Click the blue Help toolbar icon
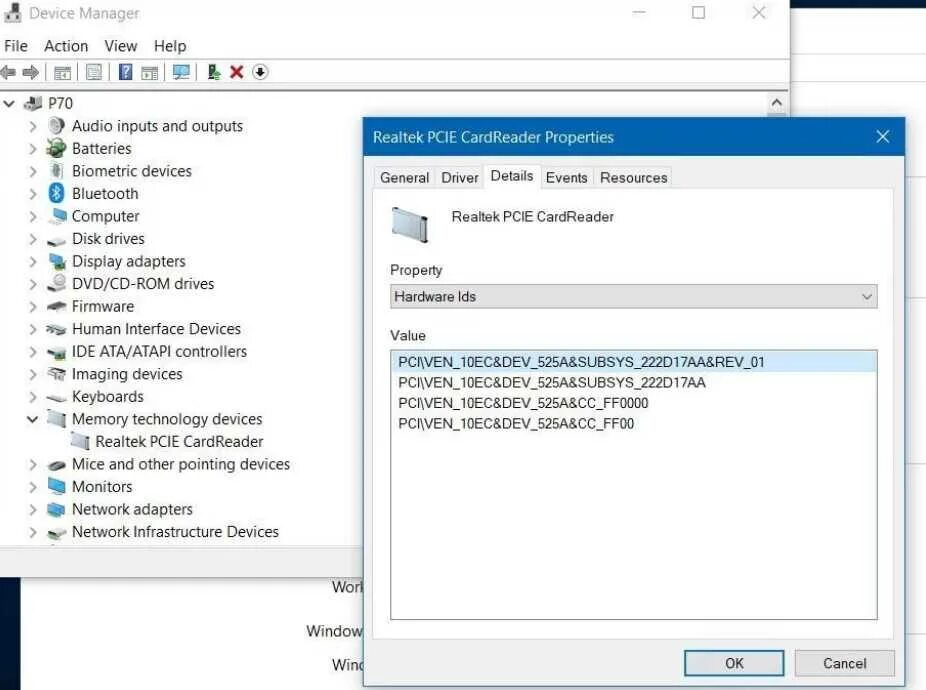 point(125,72)
